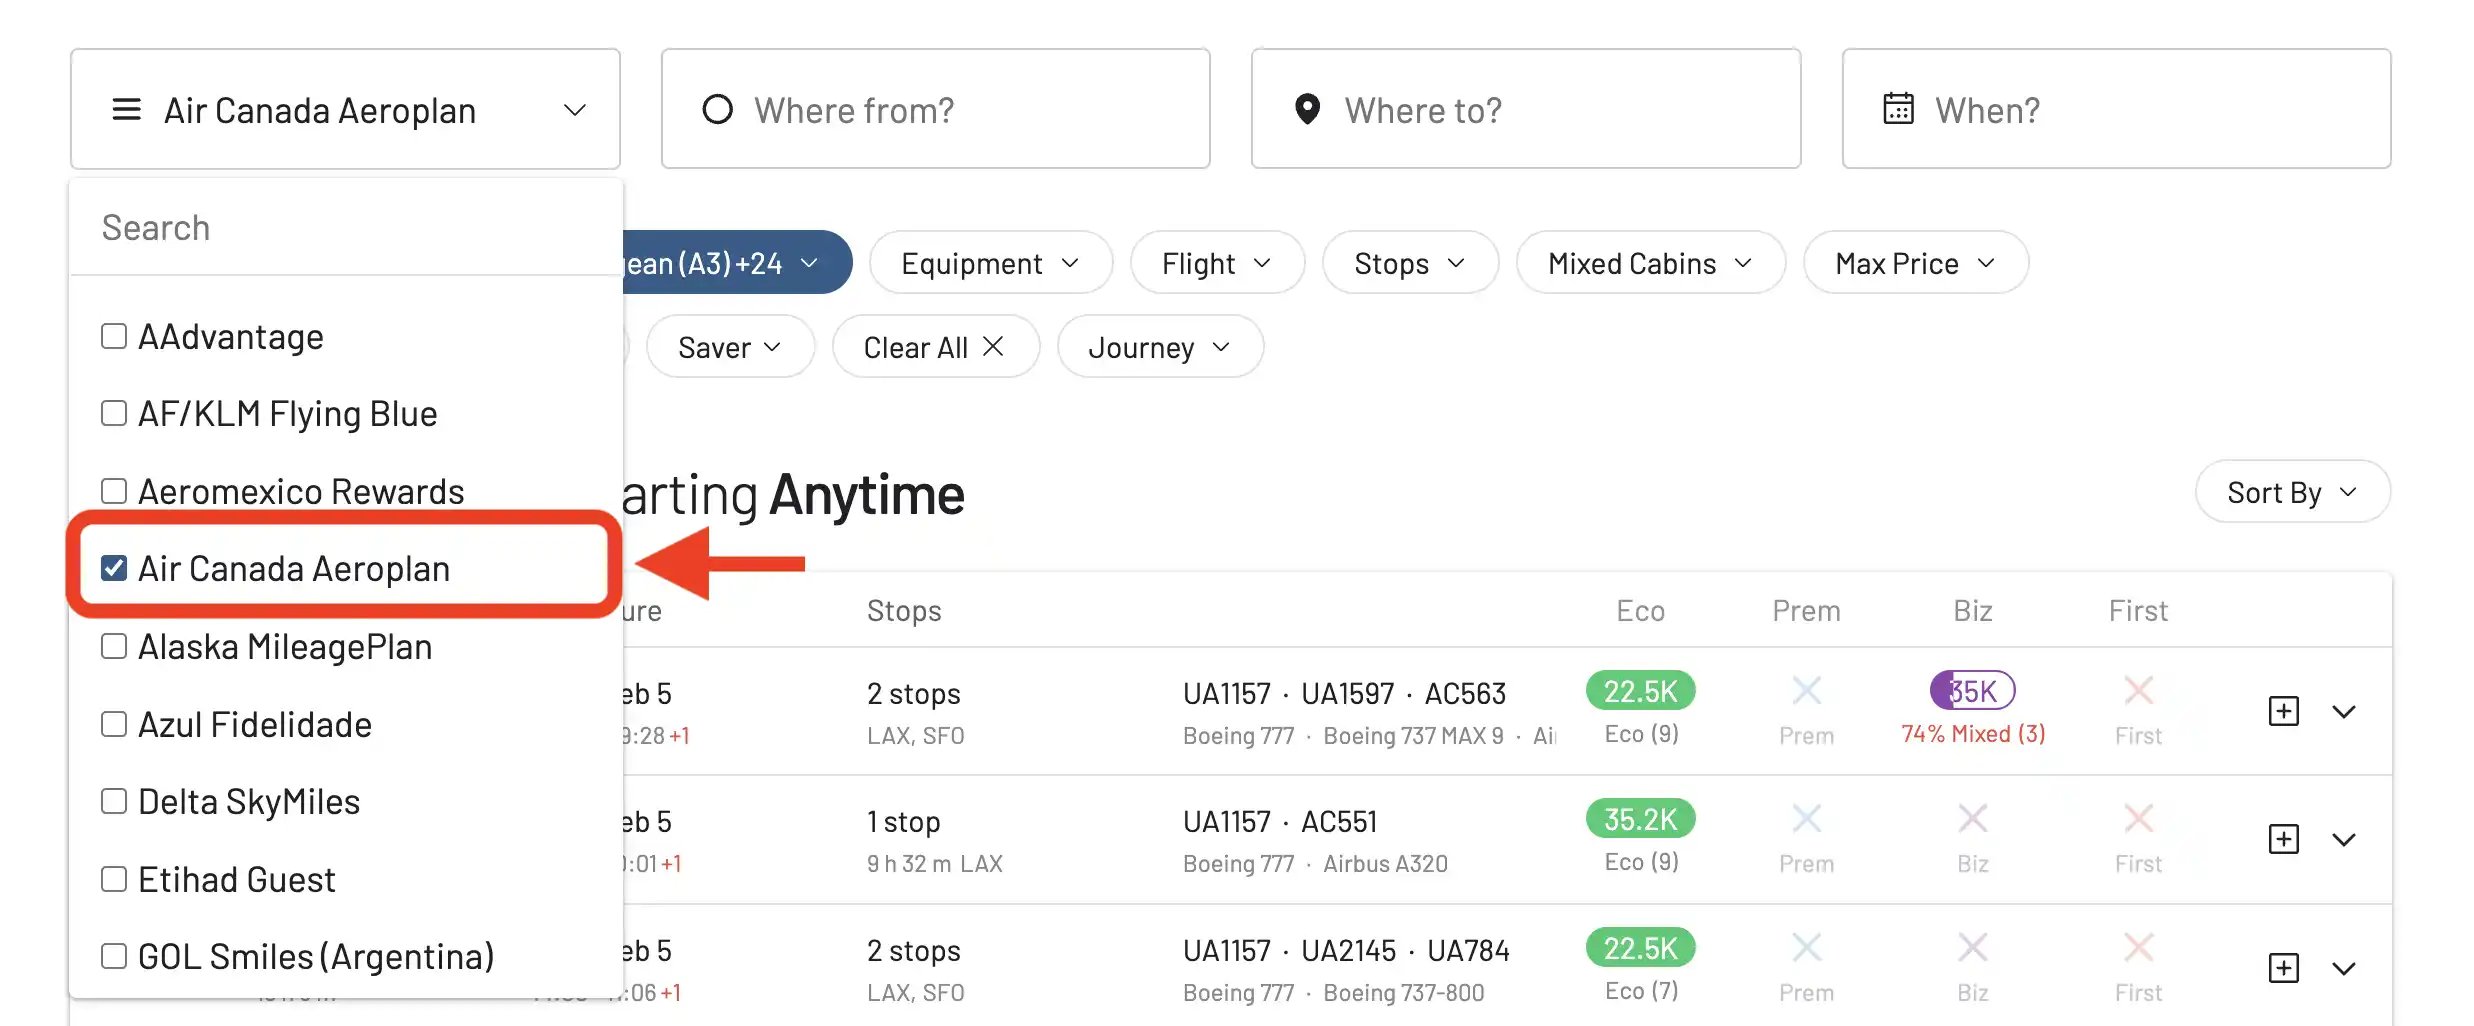Expand details for UA1157 AC551 flight
2474x1026 pixels.
(2343, 839)
